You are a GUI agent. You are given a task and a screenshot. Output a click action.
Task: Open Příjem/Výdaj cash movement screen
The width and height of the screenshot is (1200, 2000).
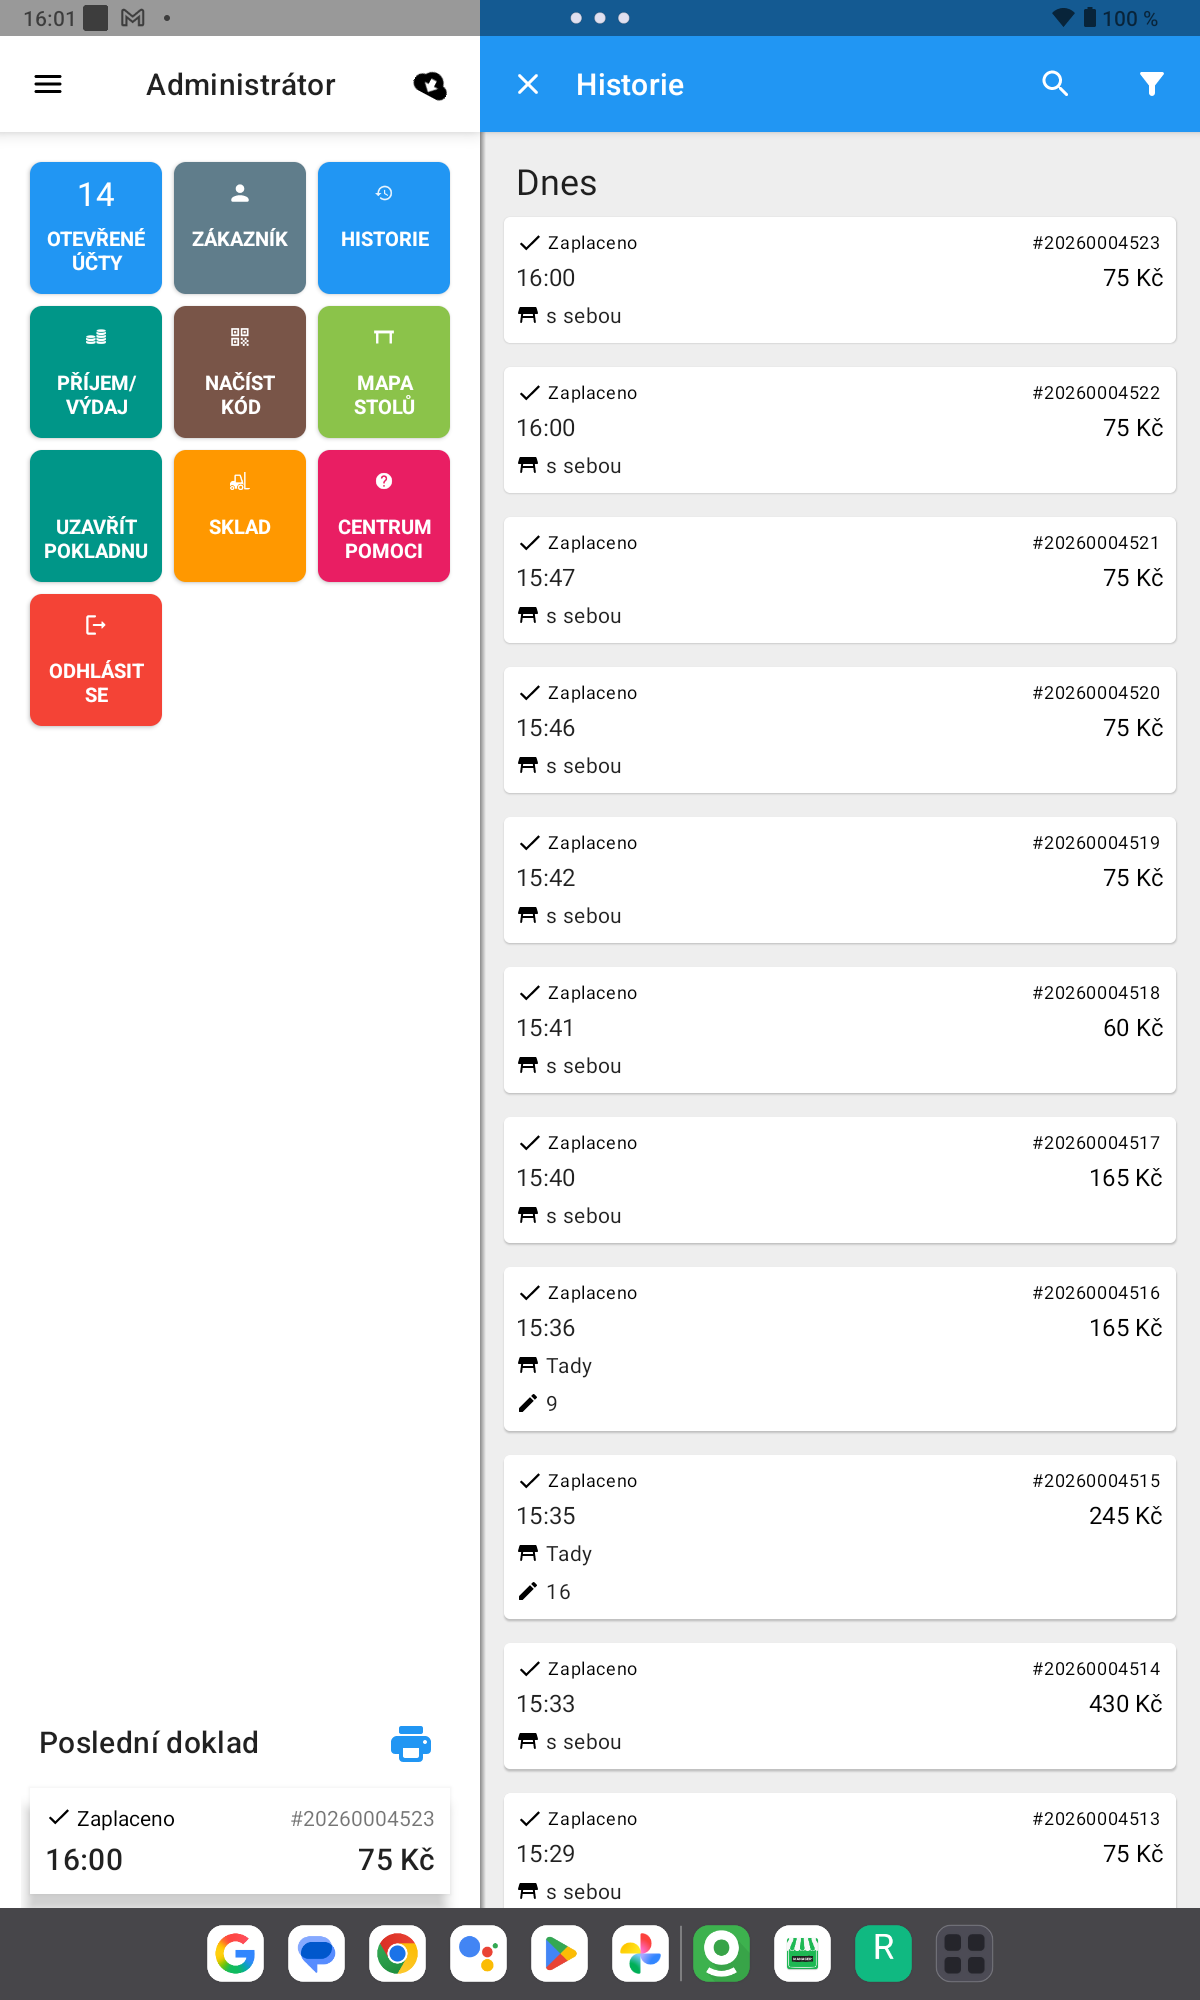pyautogui.click(x=95, y=371)
